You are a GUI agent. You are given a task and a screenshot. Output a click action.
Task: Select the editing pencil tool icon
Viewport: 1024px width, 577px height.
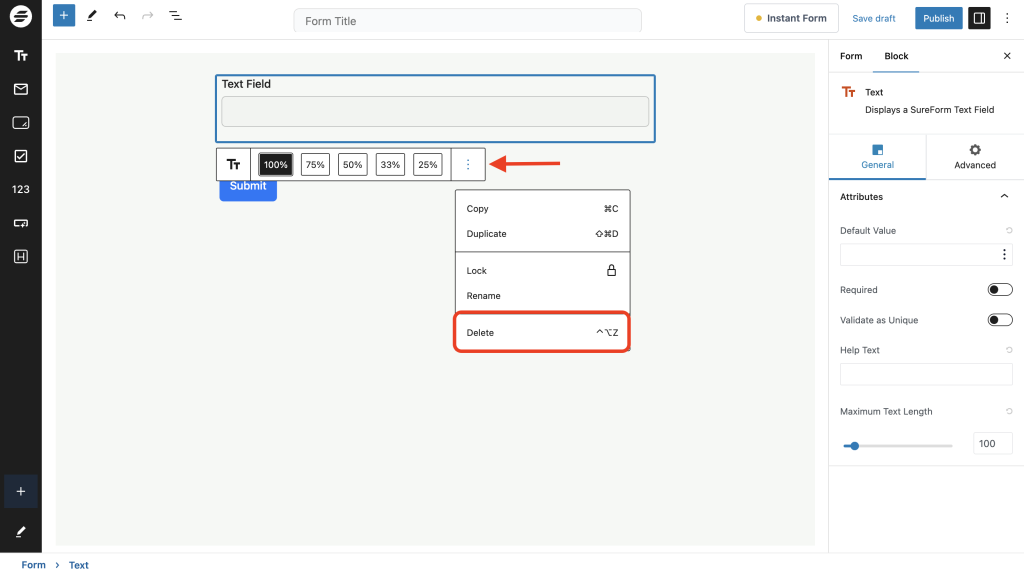pos(92,16)
